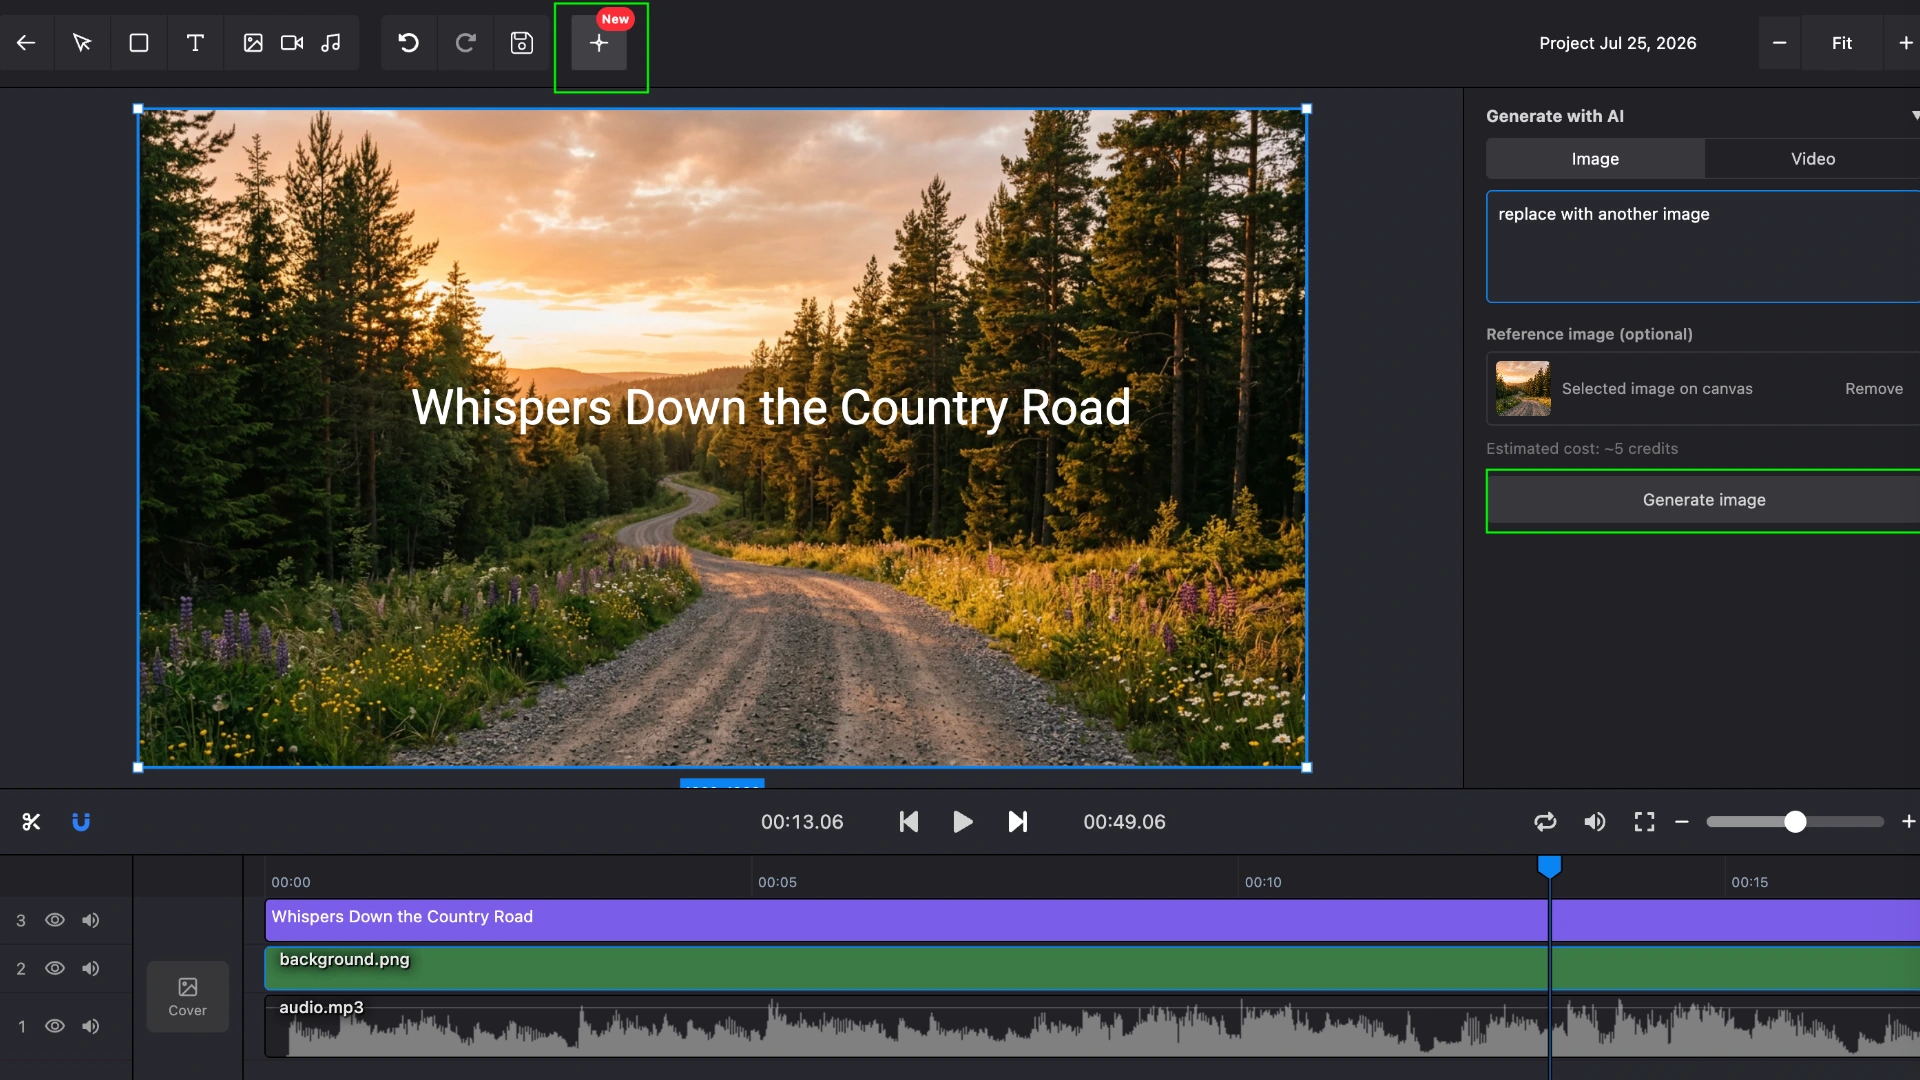Go back using the left arrow icon
Screen dimensions: 1920x1080
26,43
